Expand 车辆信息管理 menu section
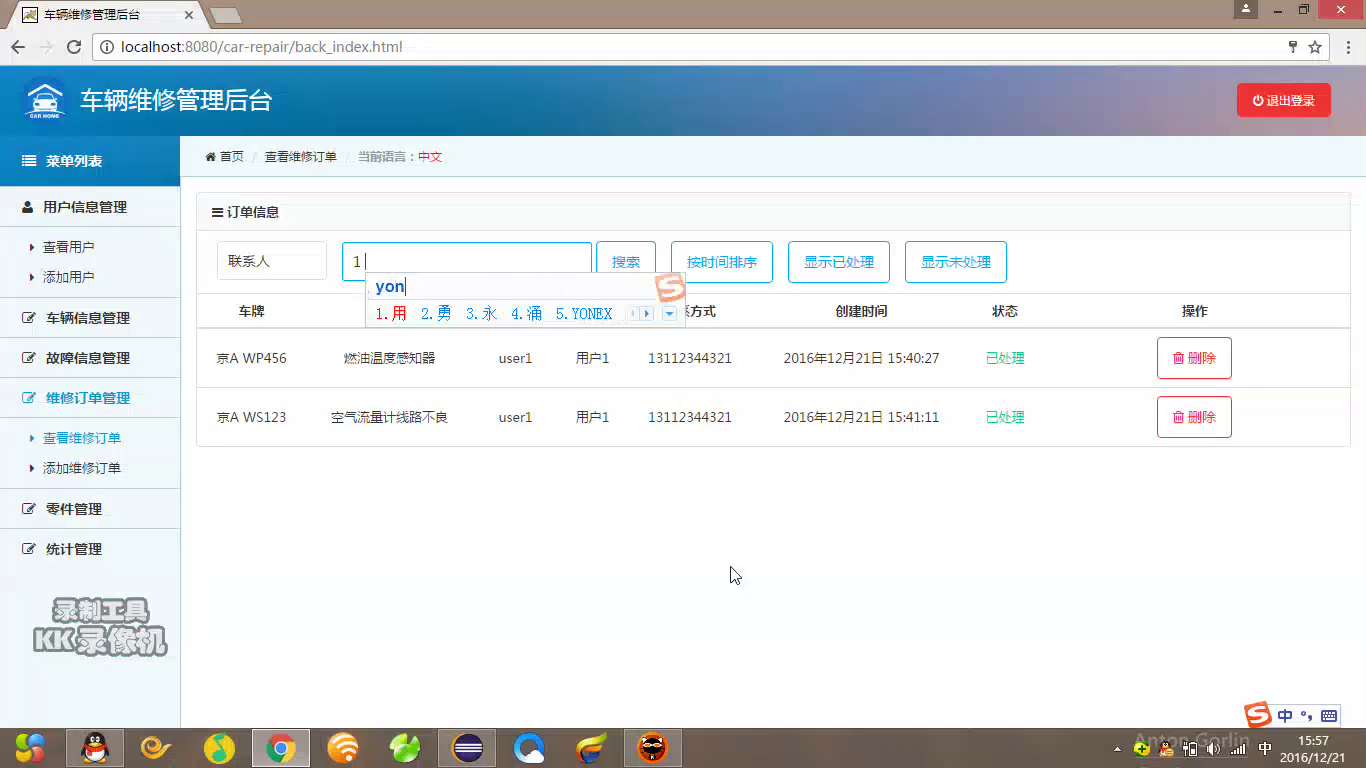The height and width of the screenshot is (768, 1366). 90,318
